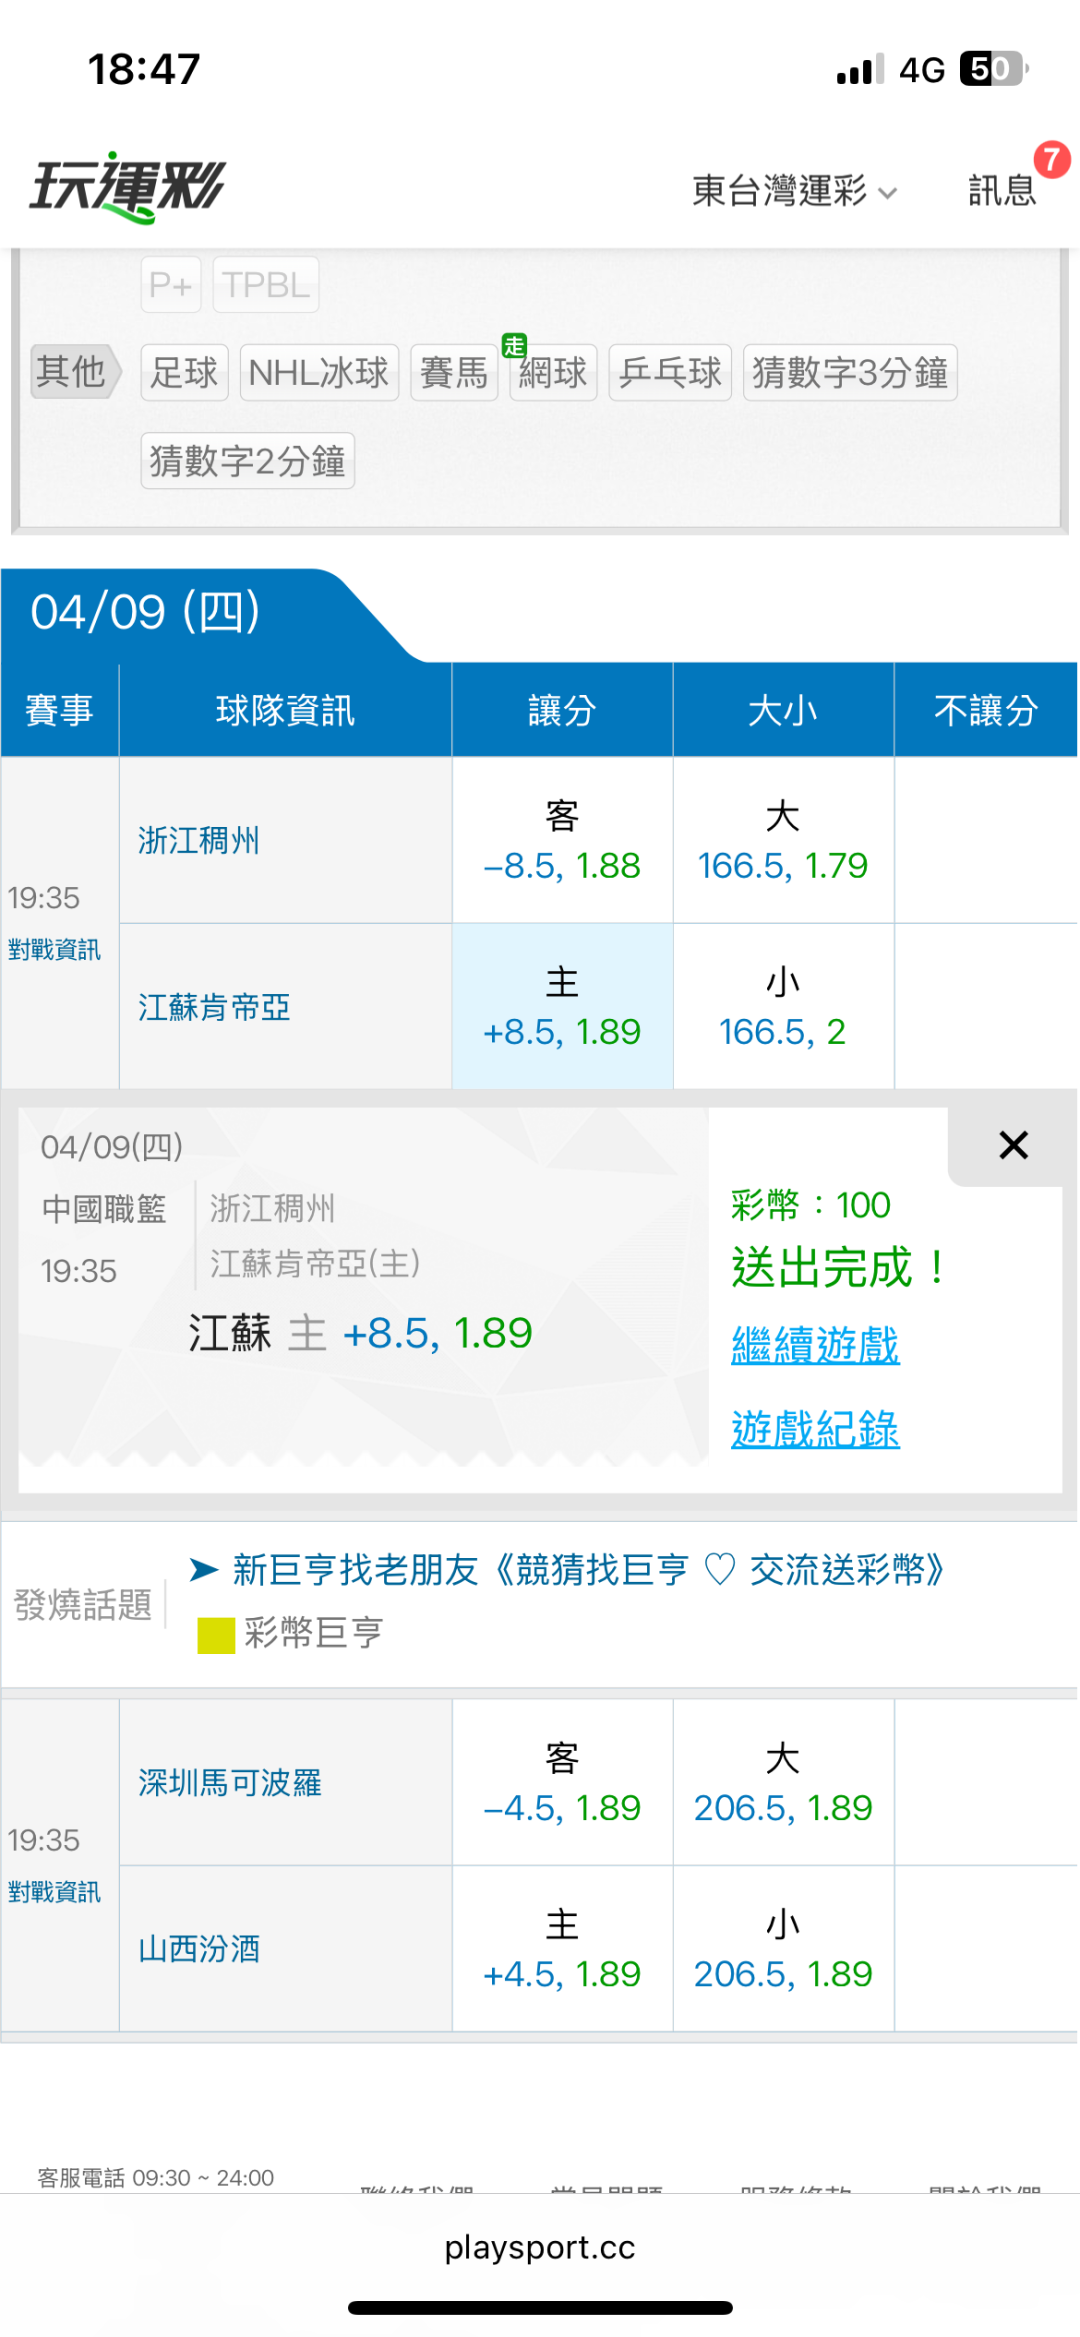The height and width of the screenshot is (2337, 1080).
Task: Click the arrow icon before 新巨亨 topic
Action: click(204, 1570)
